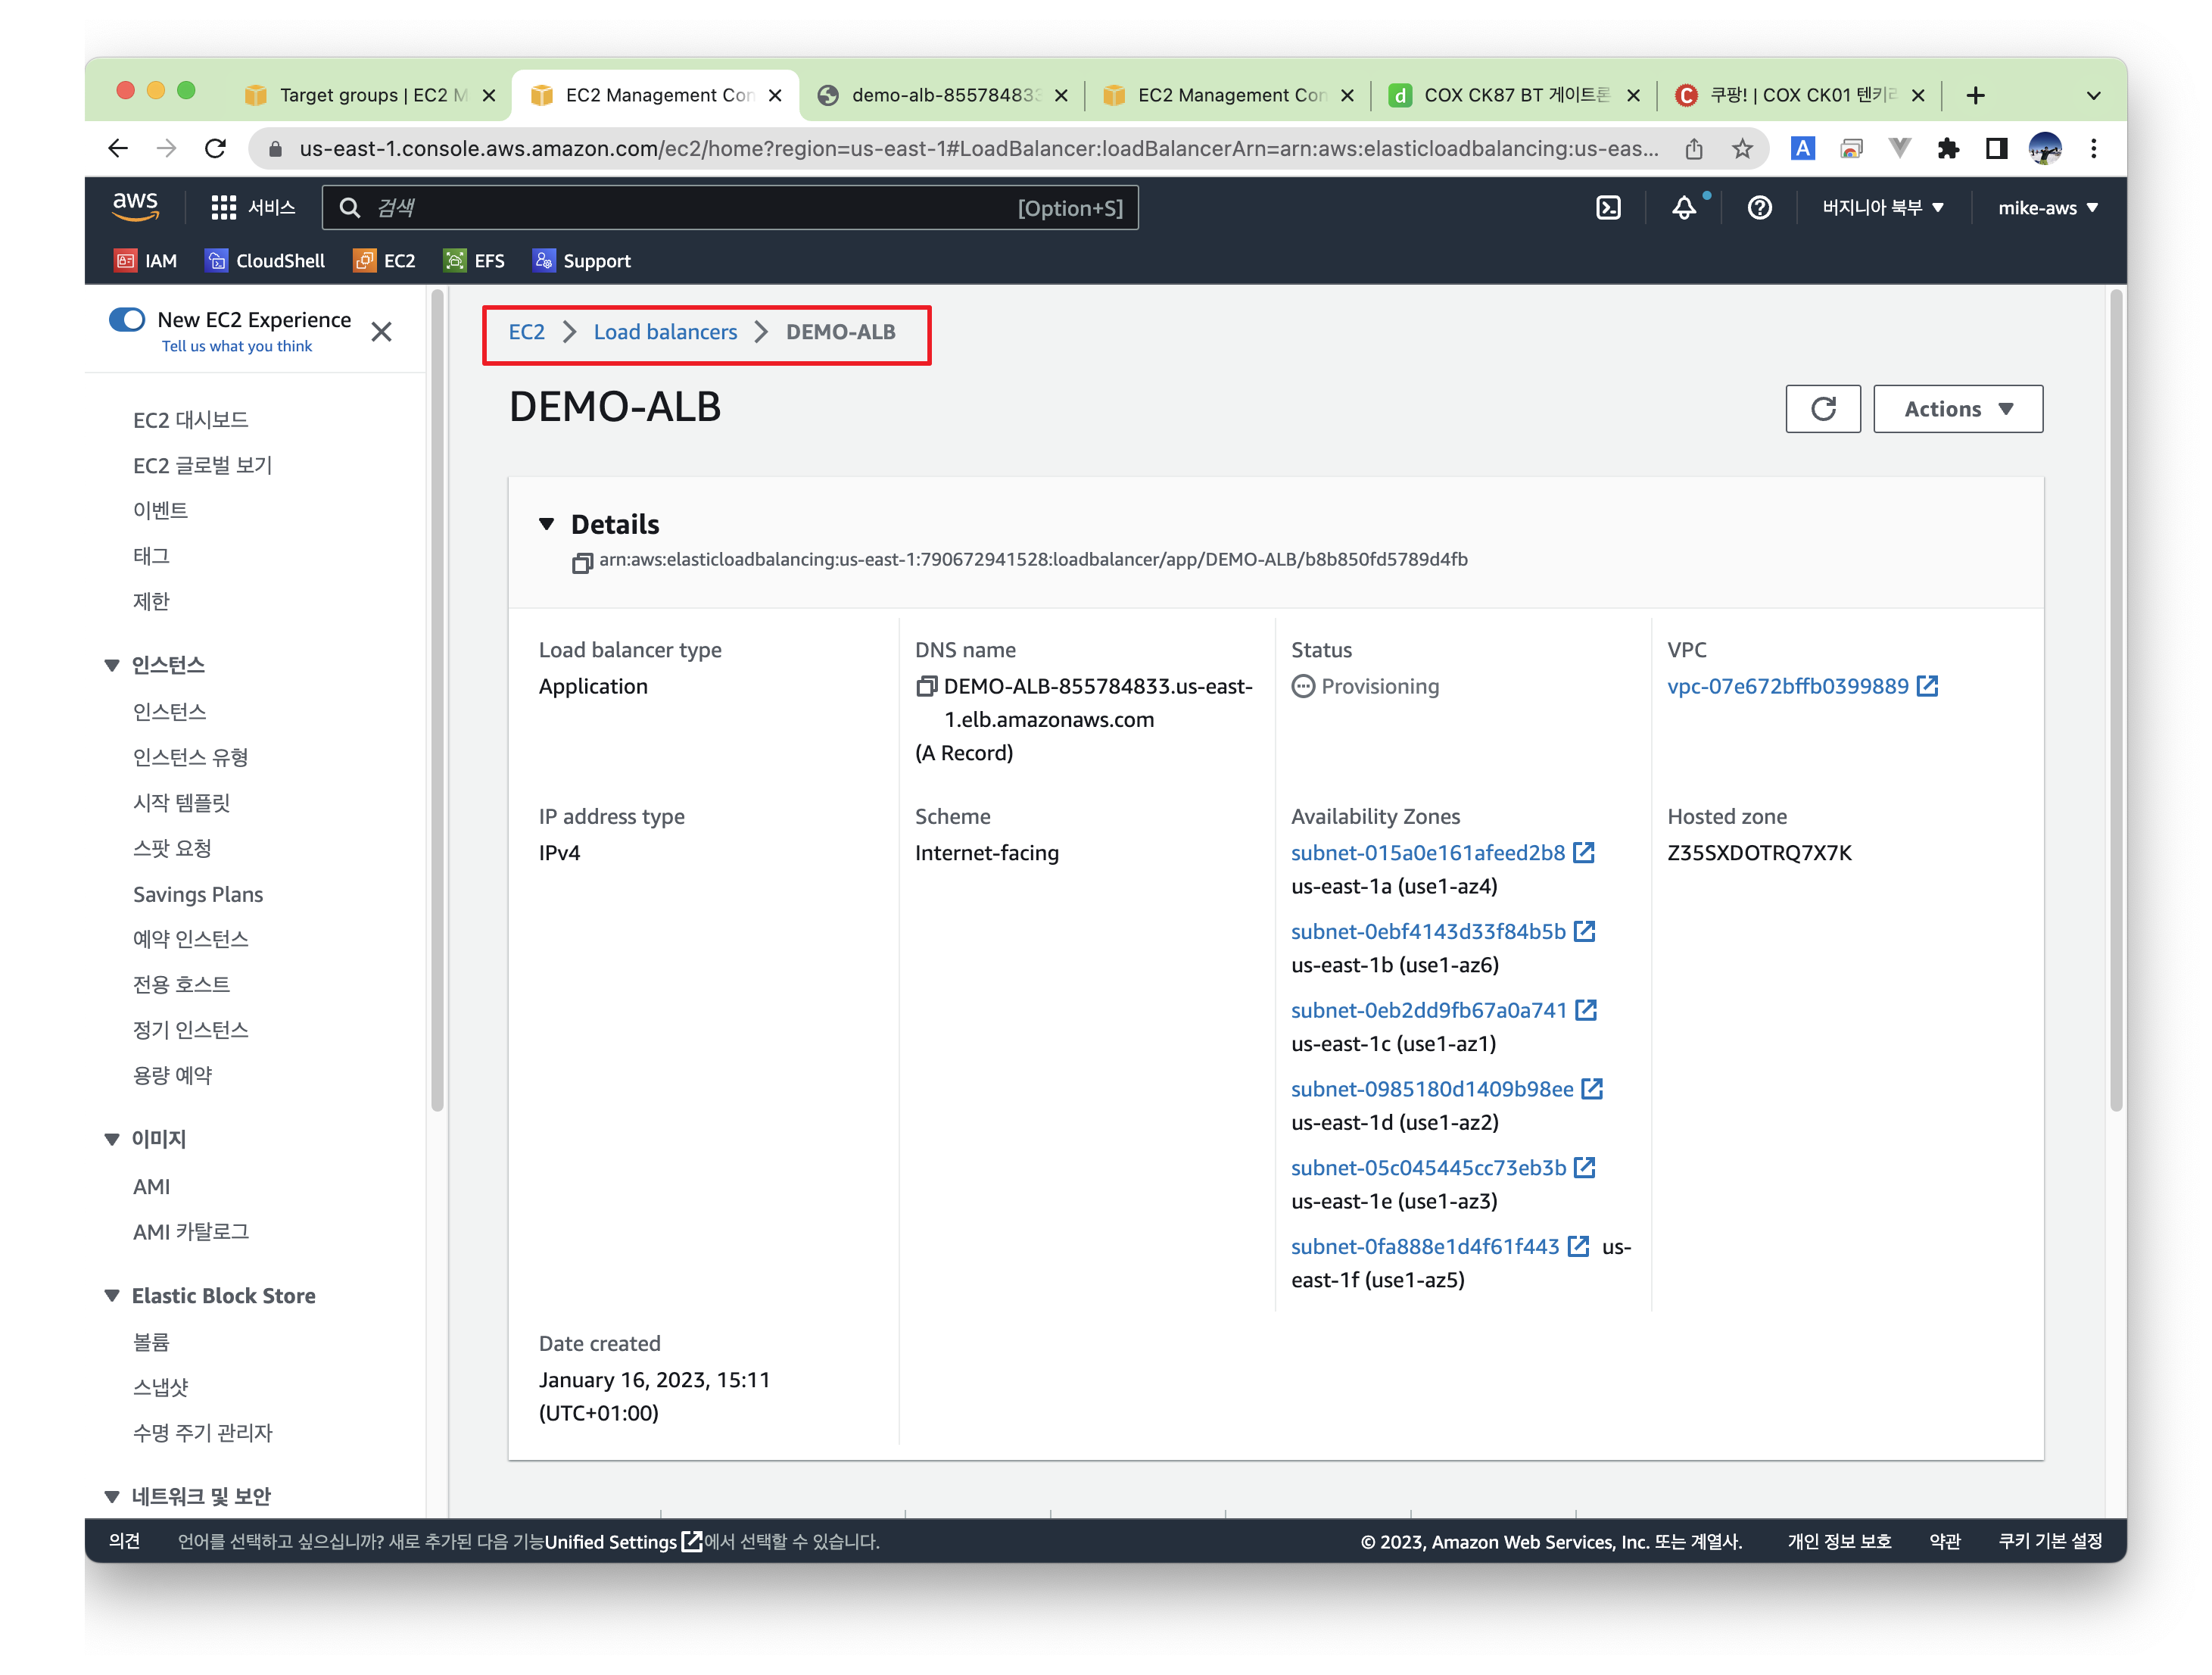Bookmark this page with star icon
The height and width of the screenshot is (1675, 2212).
point(1742,149)
